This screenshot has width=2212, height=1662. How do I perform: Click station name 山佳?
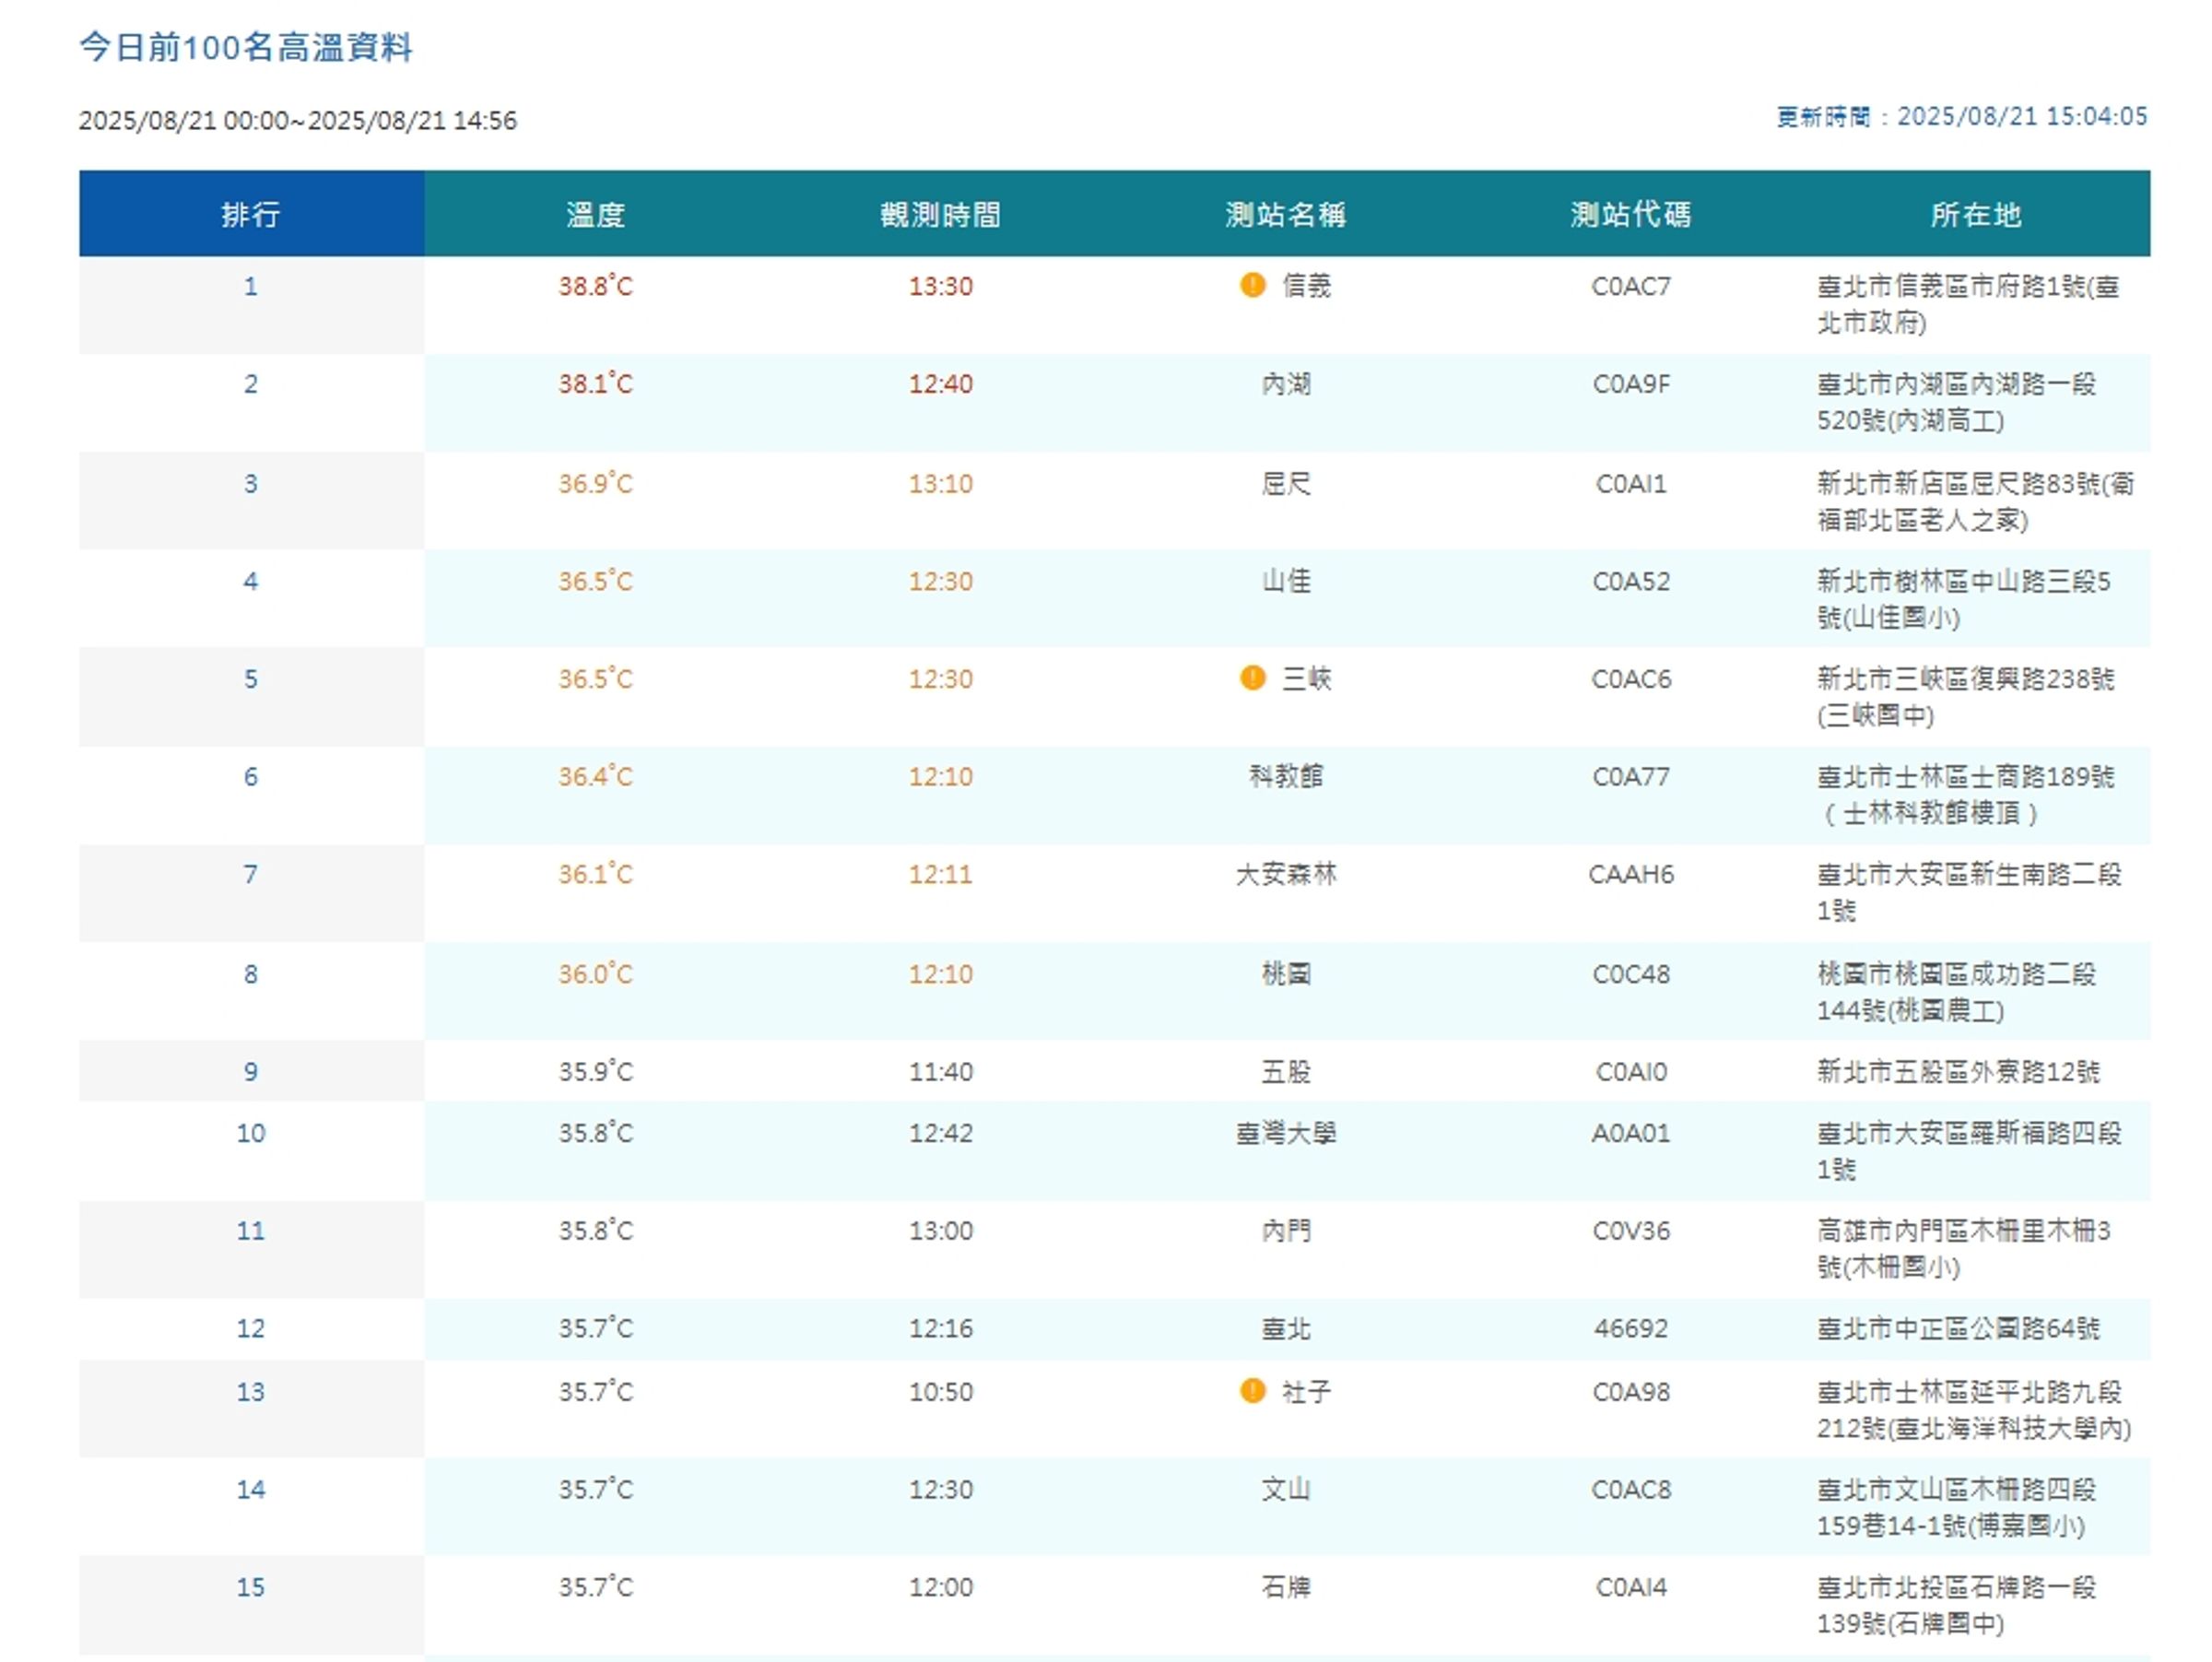[x=1286, y=581]
